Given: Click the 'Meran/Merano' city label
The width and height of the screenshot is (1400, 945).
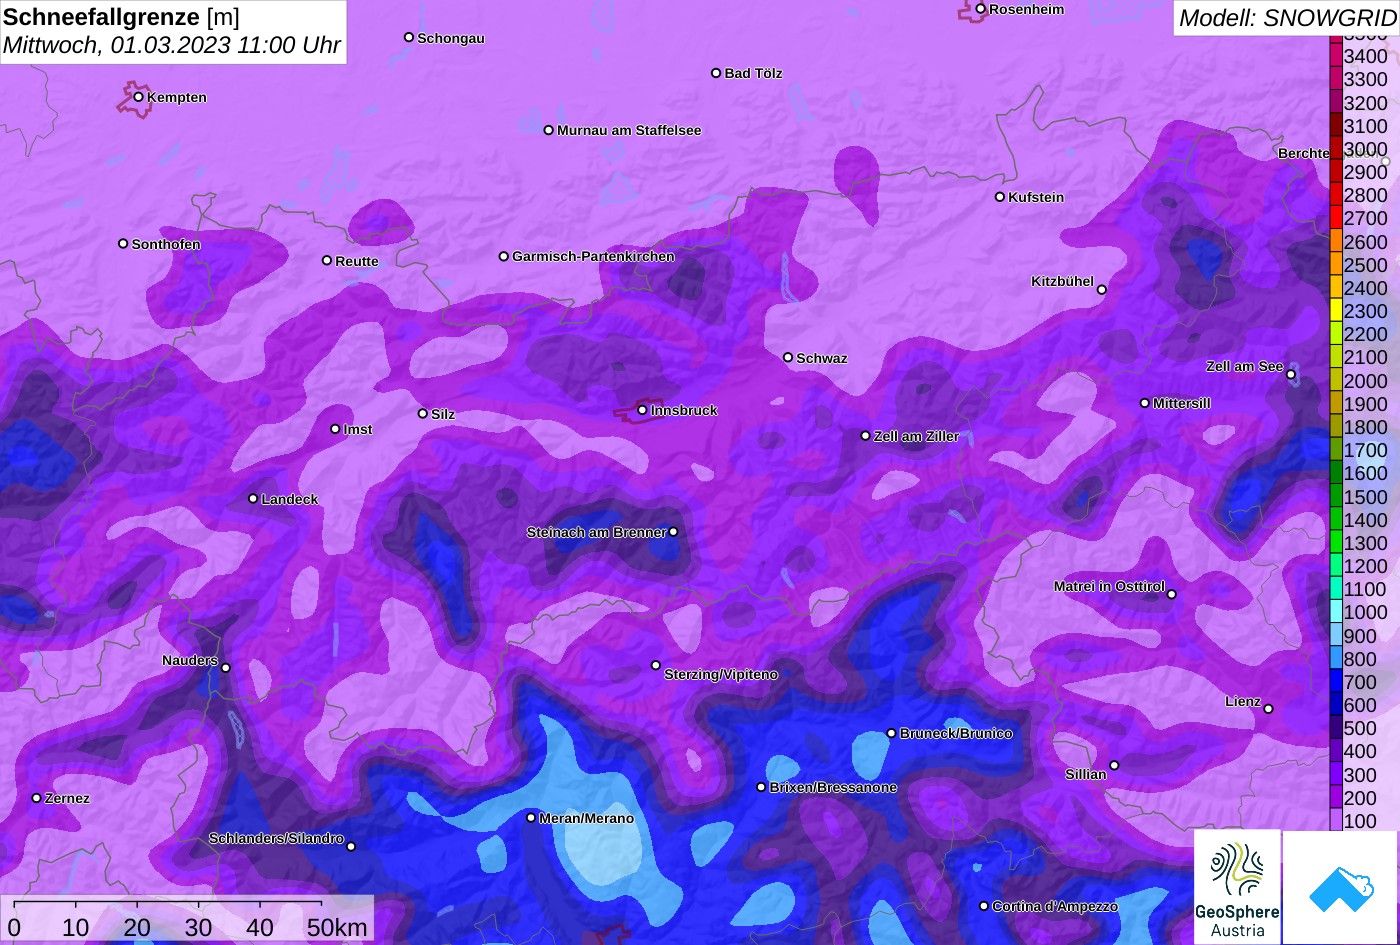Looking at the screenshot, I should point(587,818).
